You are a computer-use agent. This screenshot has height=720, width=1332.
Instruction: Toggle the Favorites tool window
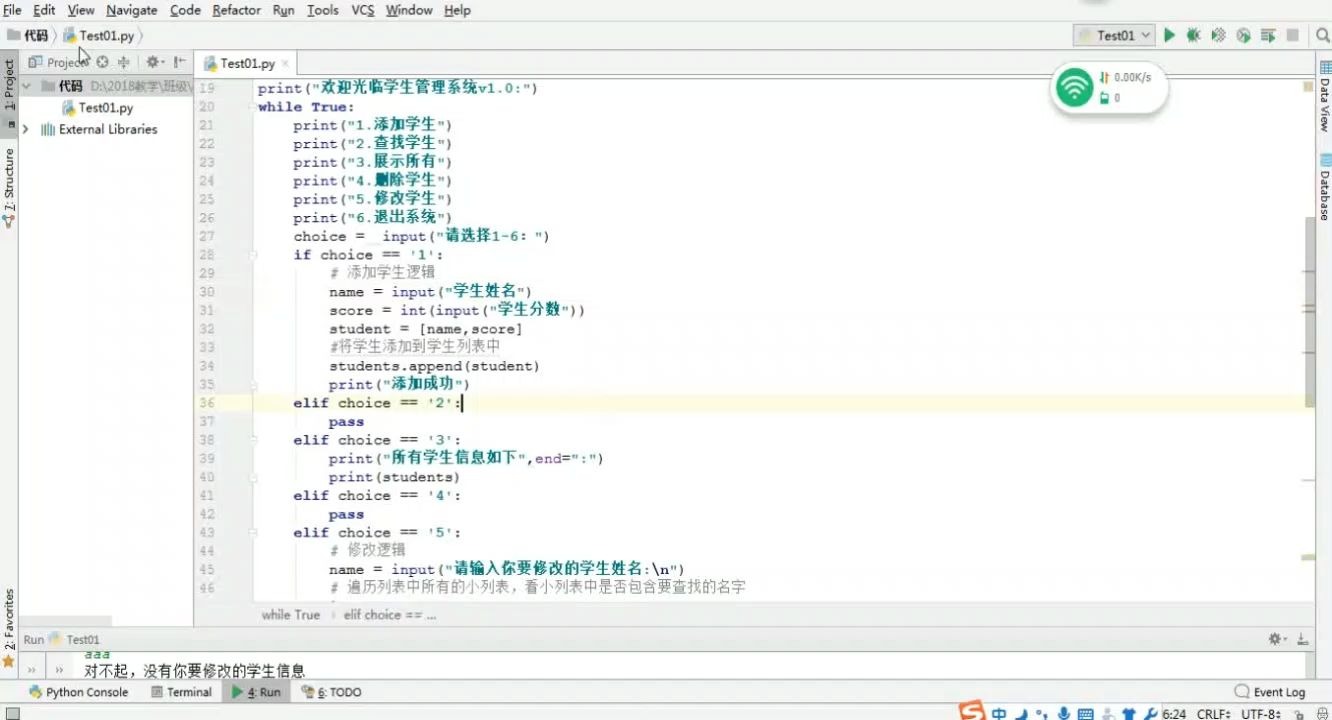[10, 614]
